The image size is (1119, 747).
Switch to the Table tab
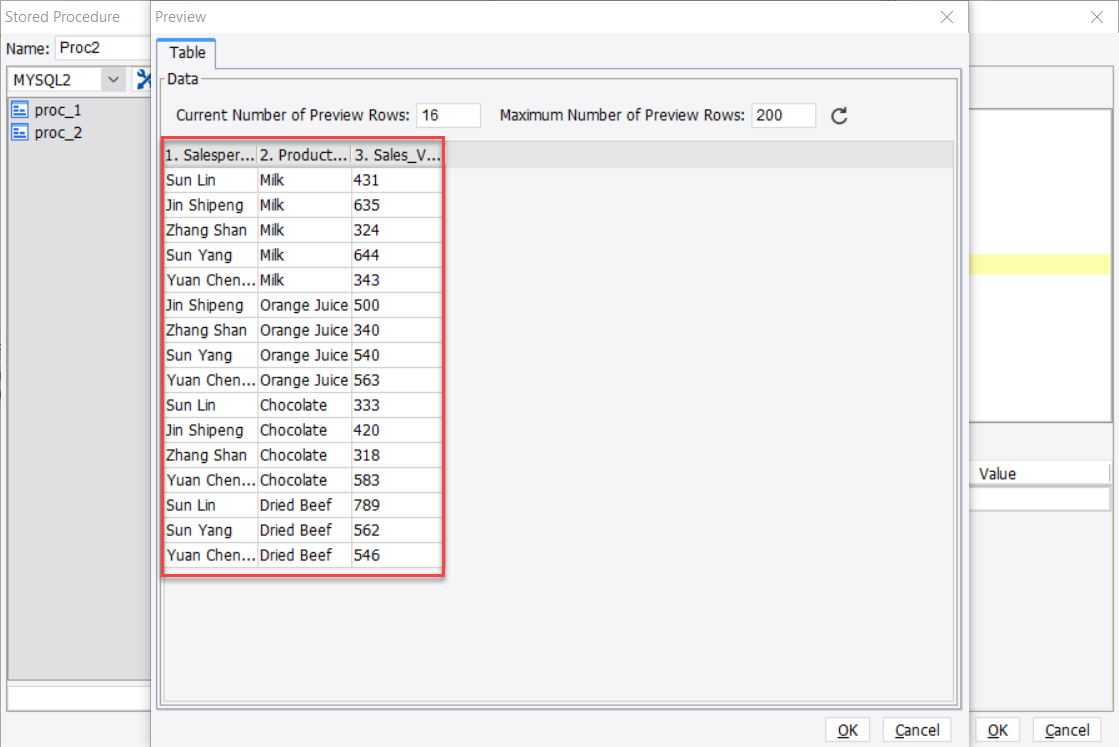pos(186,53)
